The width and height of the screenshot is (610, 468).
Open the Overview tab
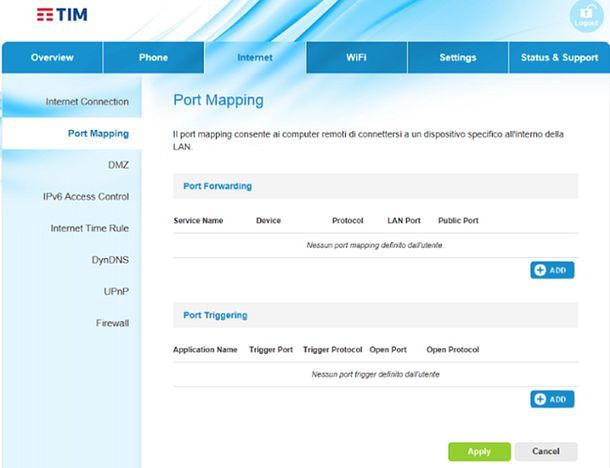(x=52, y=58)
